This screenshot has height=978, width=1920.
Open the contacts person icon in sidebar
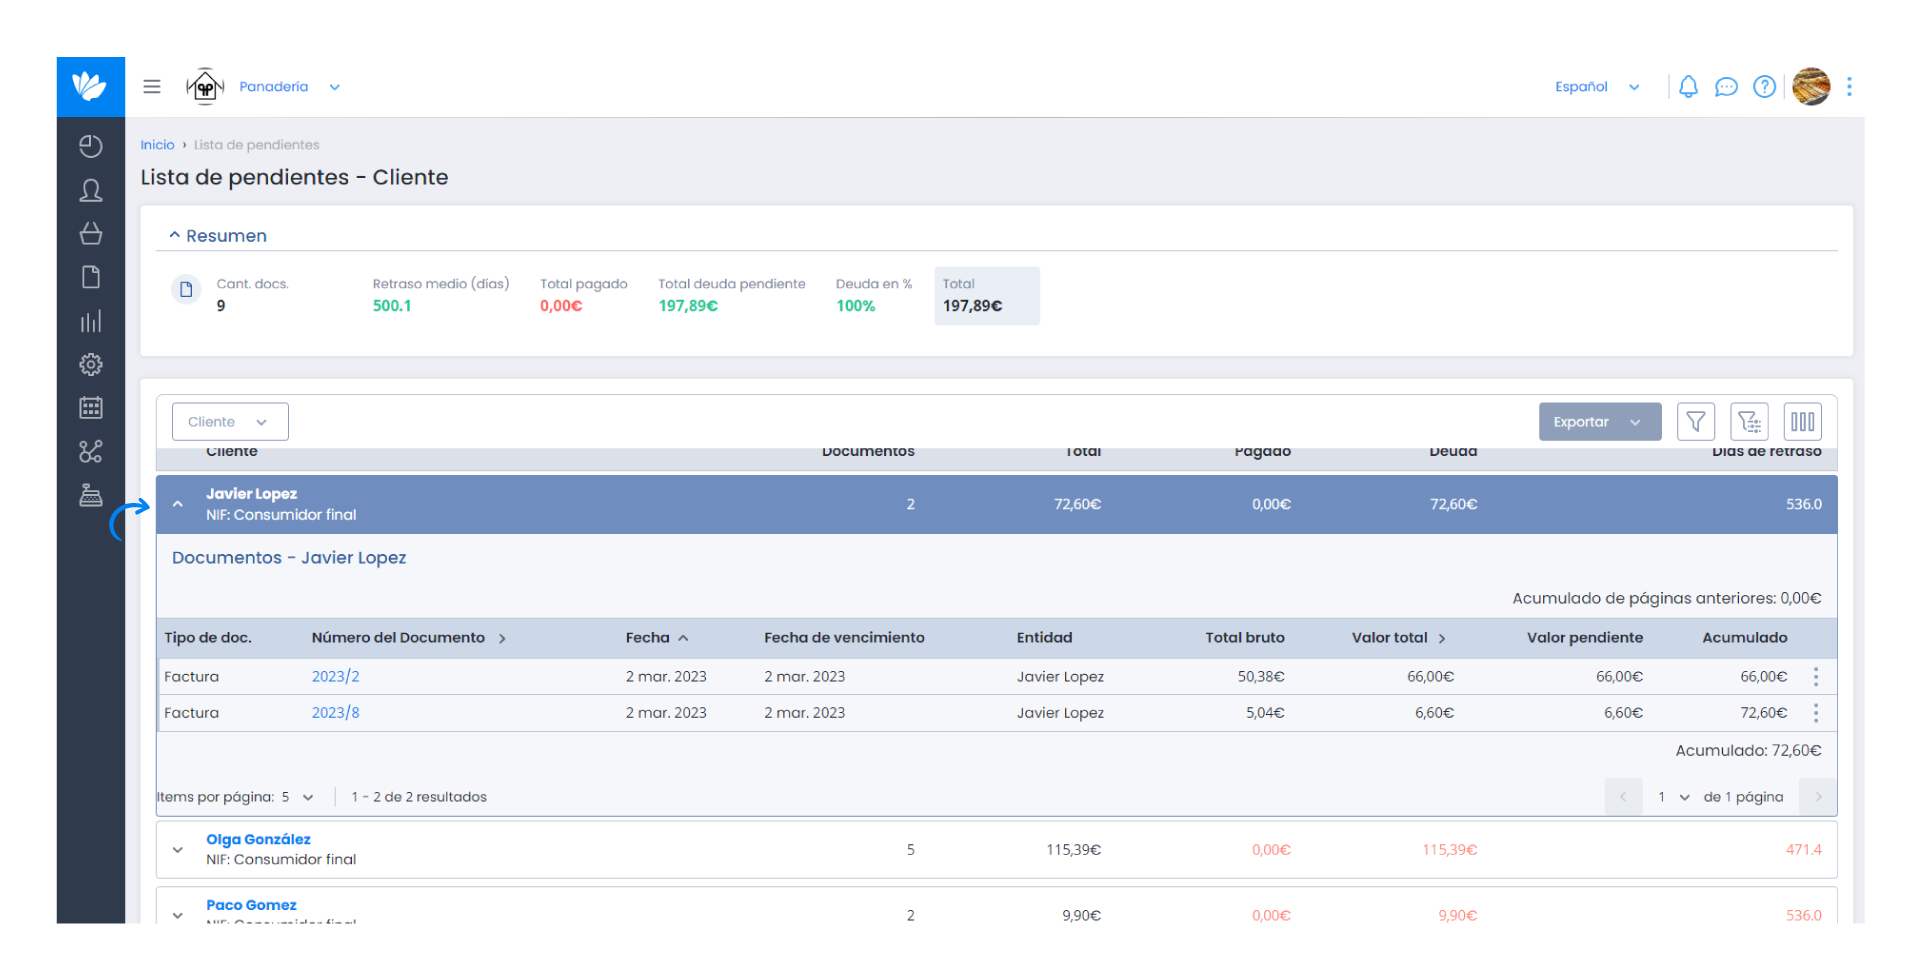click(91, 190)
